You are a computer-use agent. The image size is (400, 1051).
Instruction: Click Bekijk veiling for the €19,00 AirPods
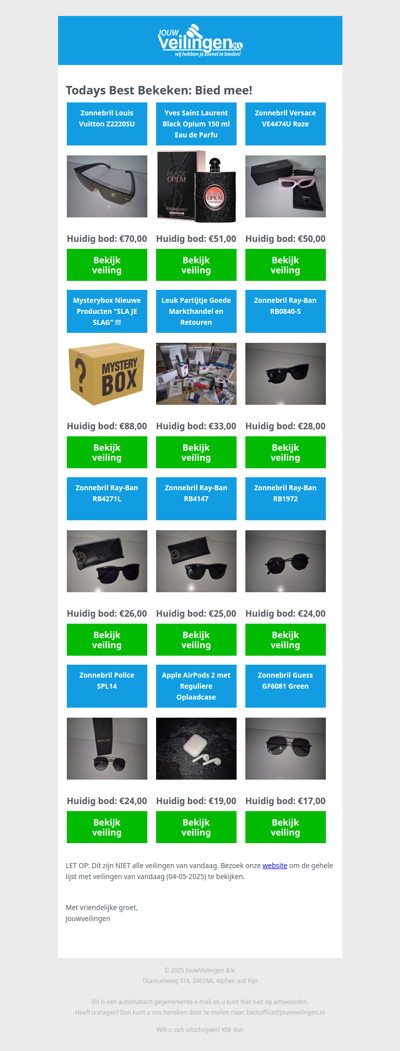point(196,827)
